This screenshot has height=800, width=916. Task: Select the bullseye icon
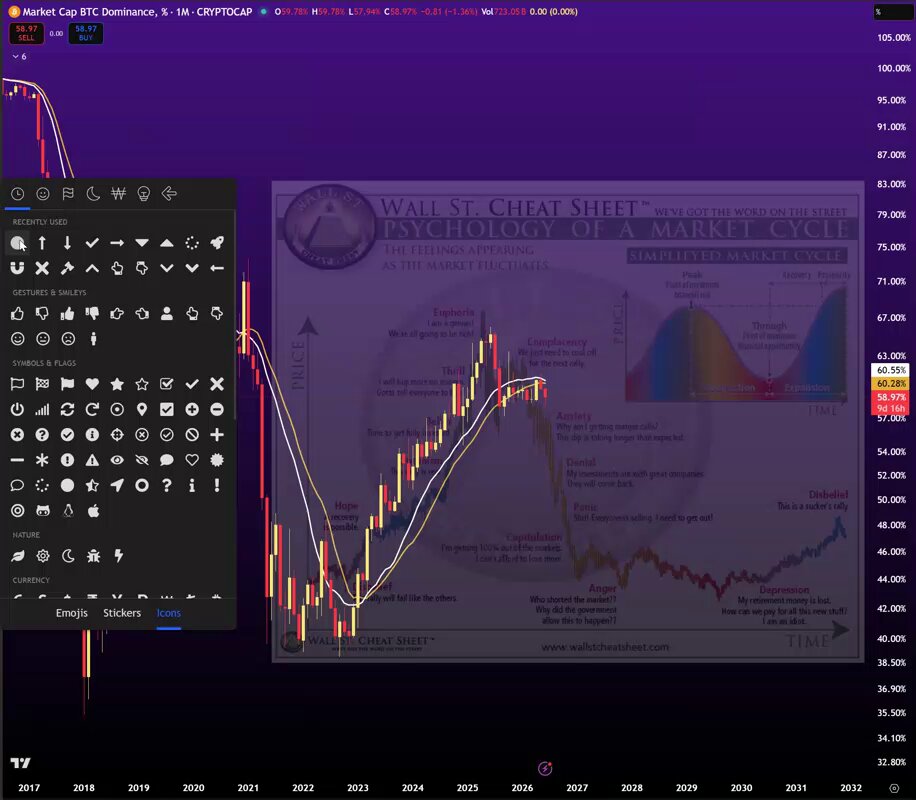(17, 511)
